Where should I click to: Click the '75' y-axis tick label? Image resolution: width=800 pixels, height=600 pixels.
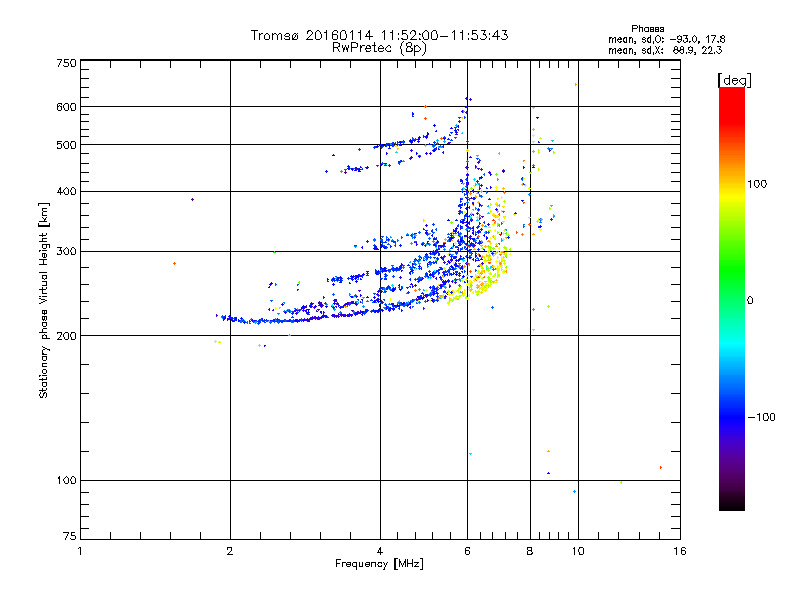(x=70, y=536)
